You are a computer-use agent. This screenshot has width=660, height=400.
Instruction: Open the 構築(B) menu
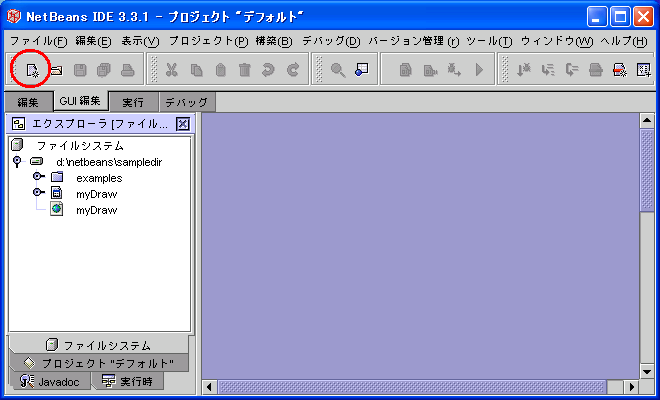[x=274, y=41]
